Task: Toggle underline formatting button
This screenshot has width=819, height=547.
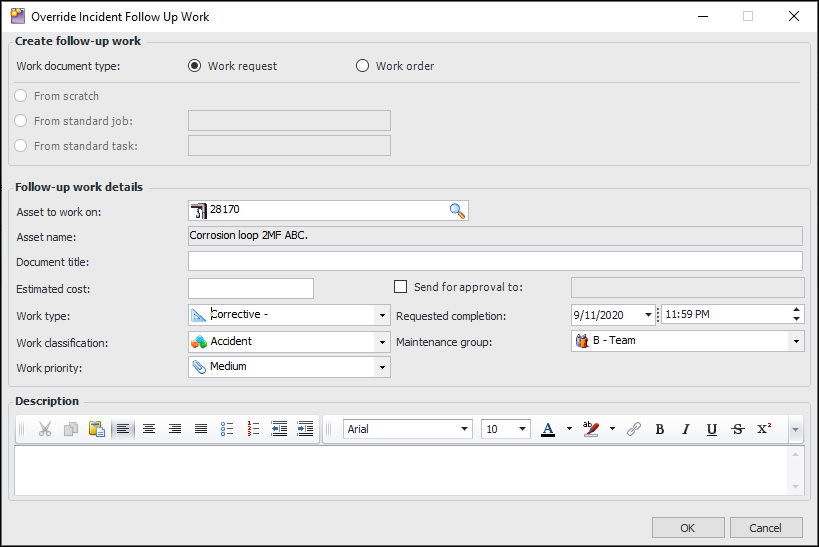Action: (x=712, y=429)
